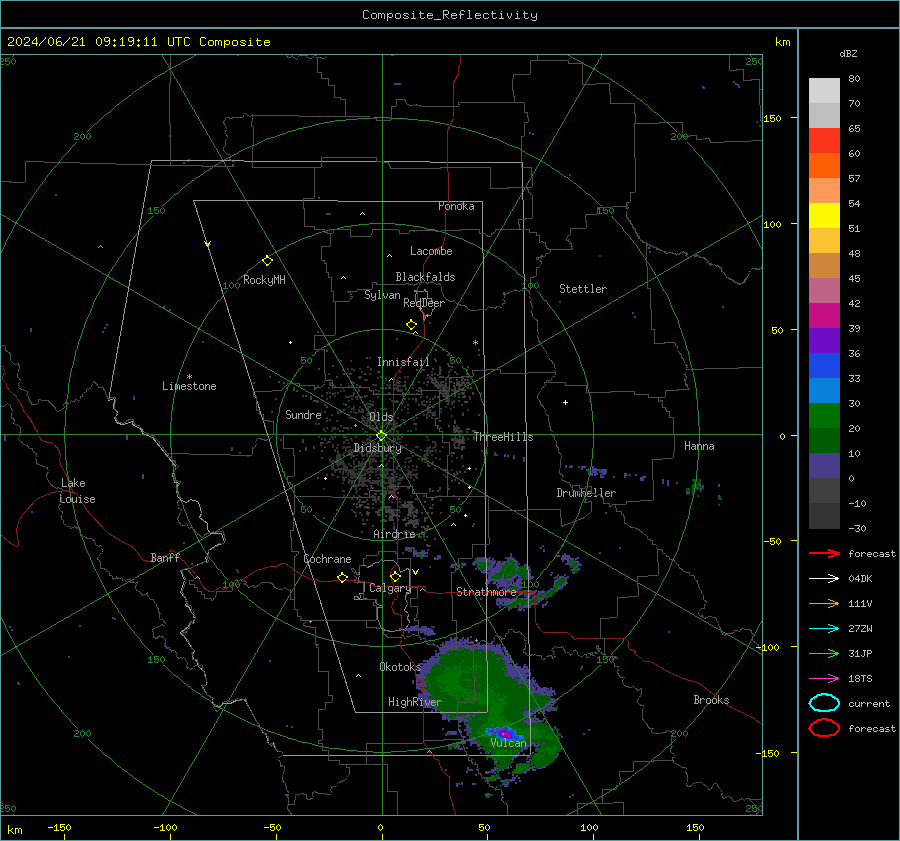Click the Cochrane town label
900x841 pixels.
(327, 559)
